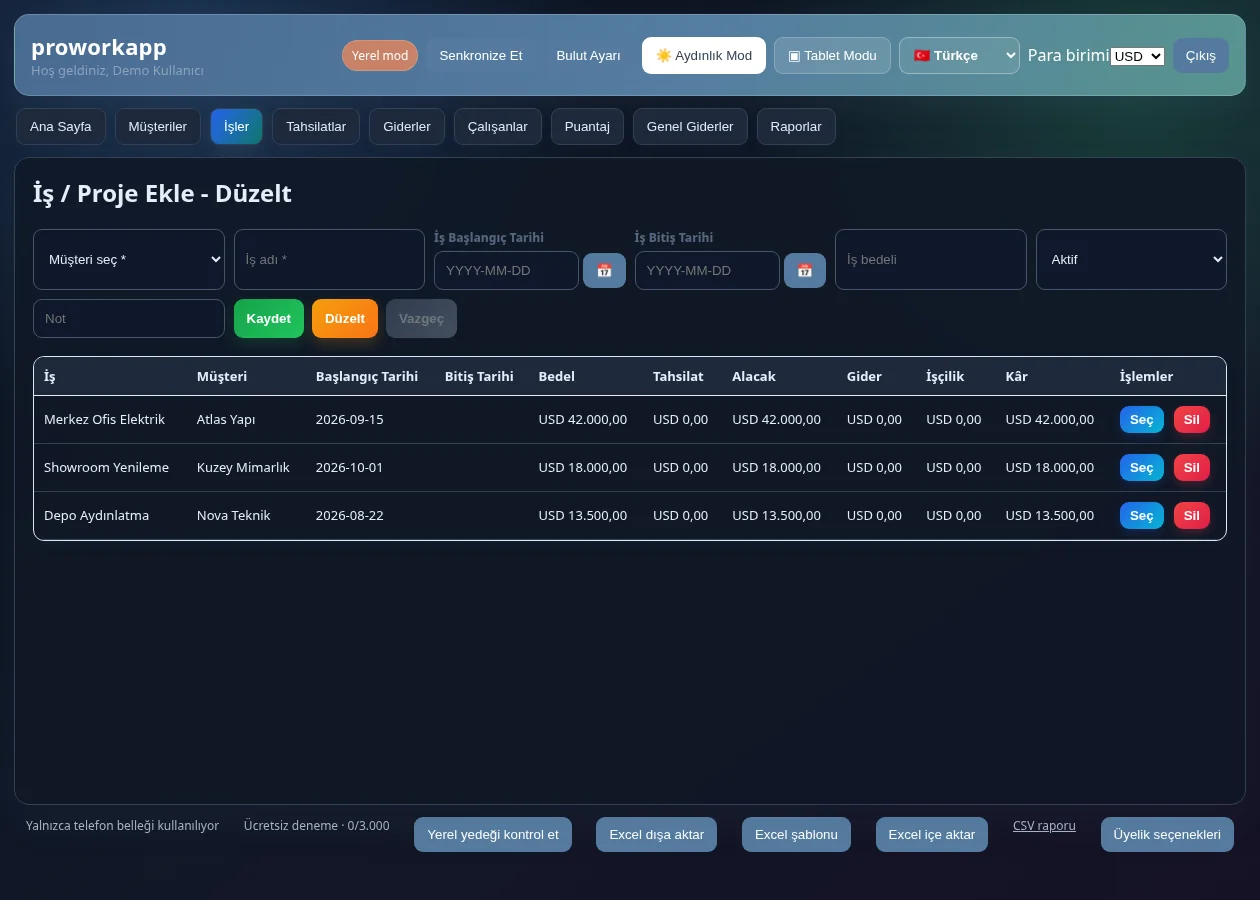The width and height of the screenshot is (1260, 900).
Task: Focus the İş bedeli input field
Action: coord(931,259)
